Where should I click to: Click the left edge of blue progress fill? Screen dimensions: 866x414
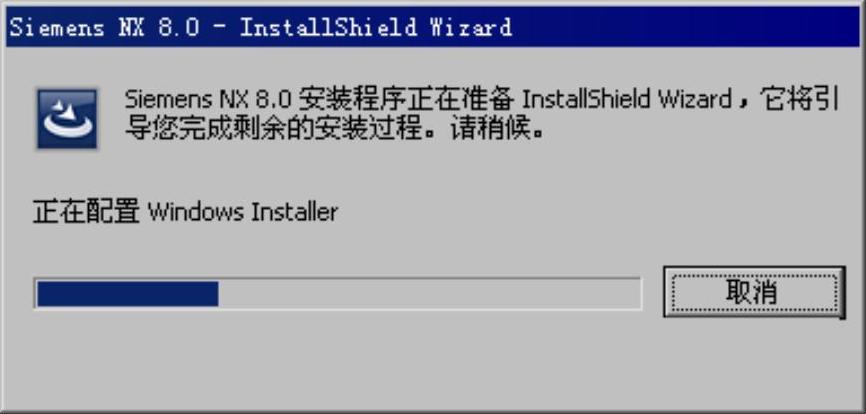40,293
